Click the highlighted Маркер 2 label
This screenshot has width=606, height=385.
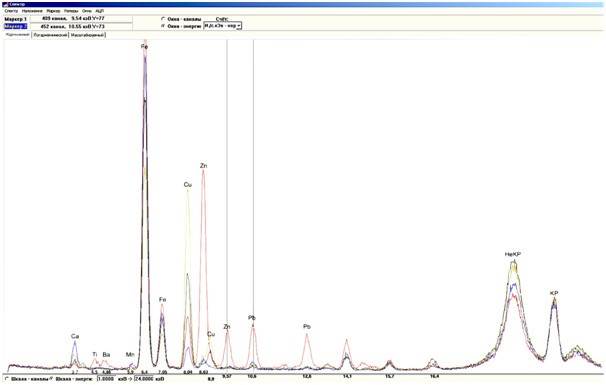tap(16, 26)
